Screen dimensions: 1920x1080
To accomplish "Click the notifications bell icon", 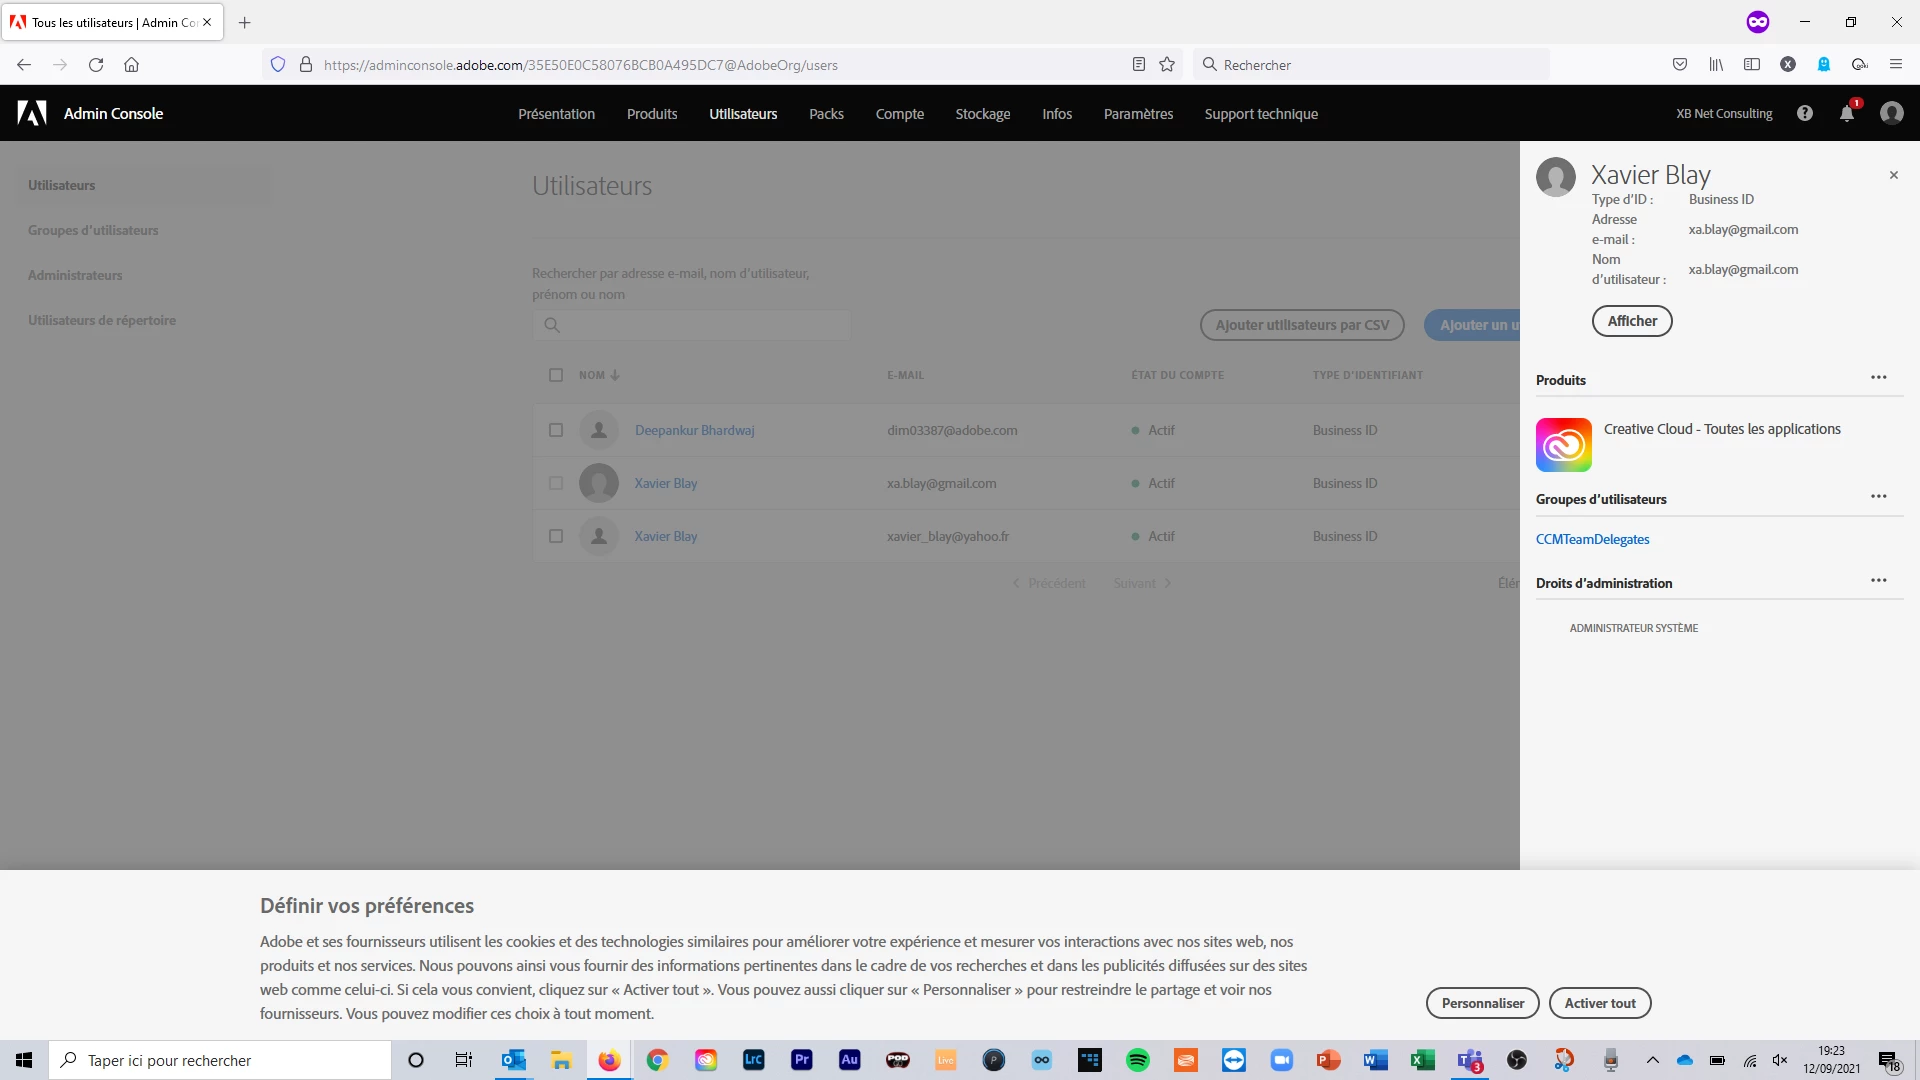I will [x=1846, y=114].
